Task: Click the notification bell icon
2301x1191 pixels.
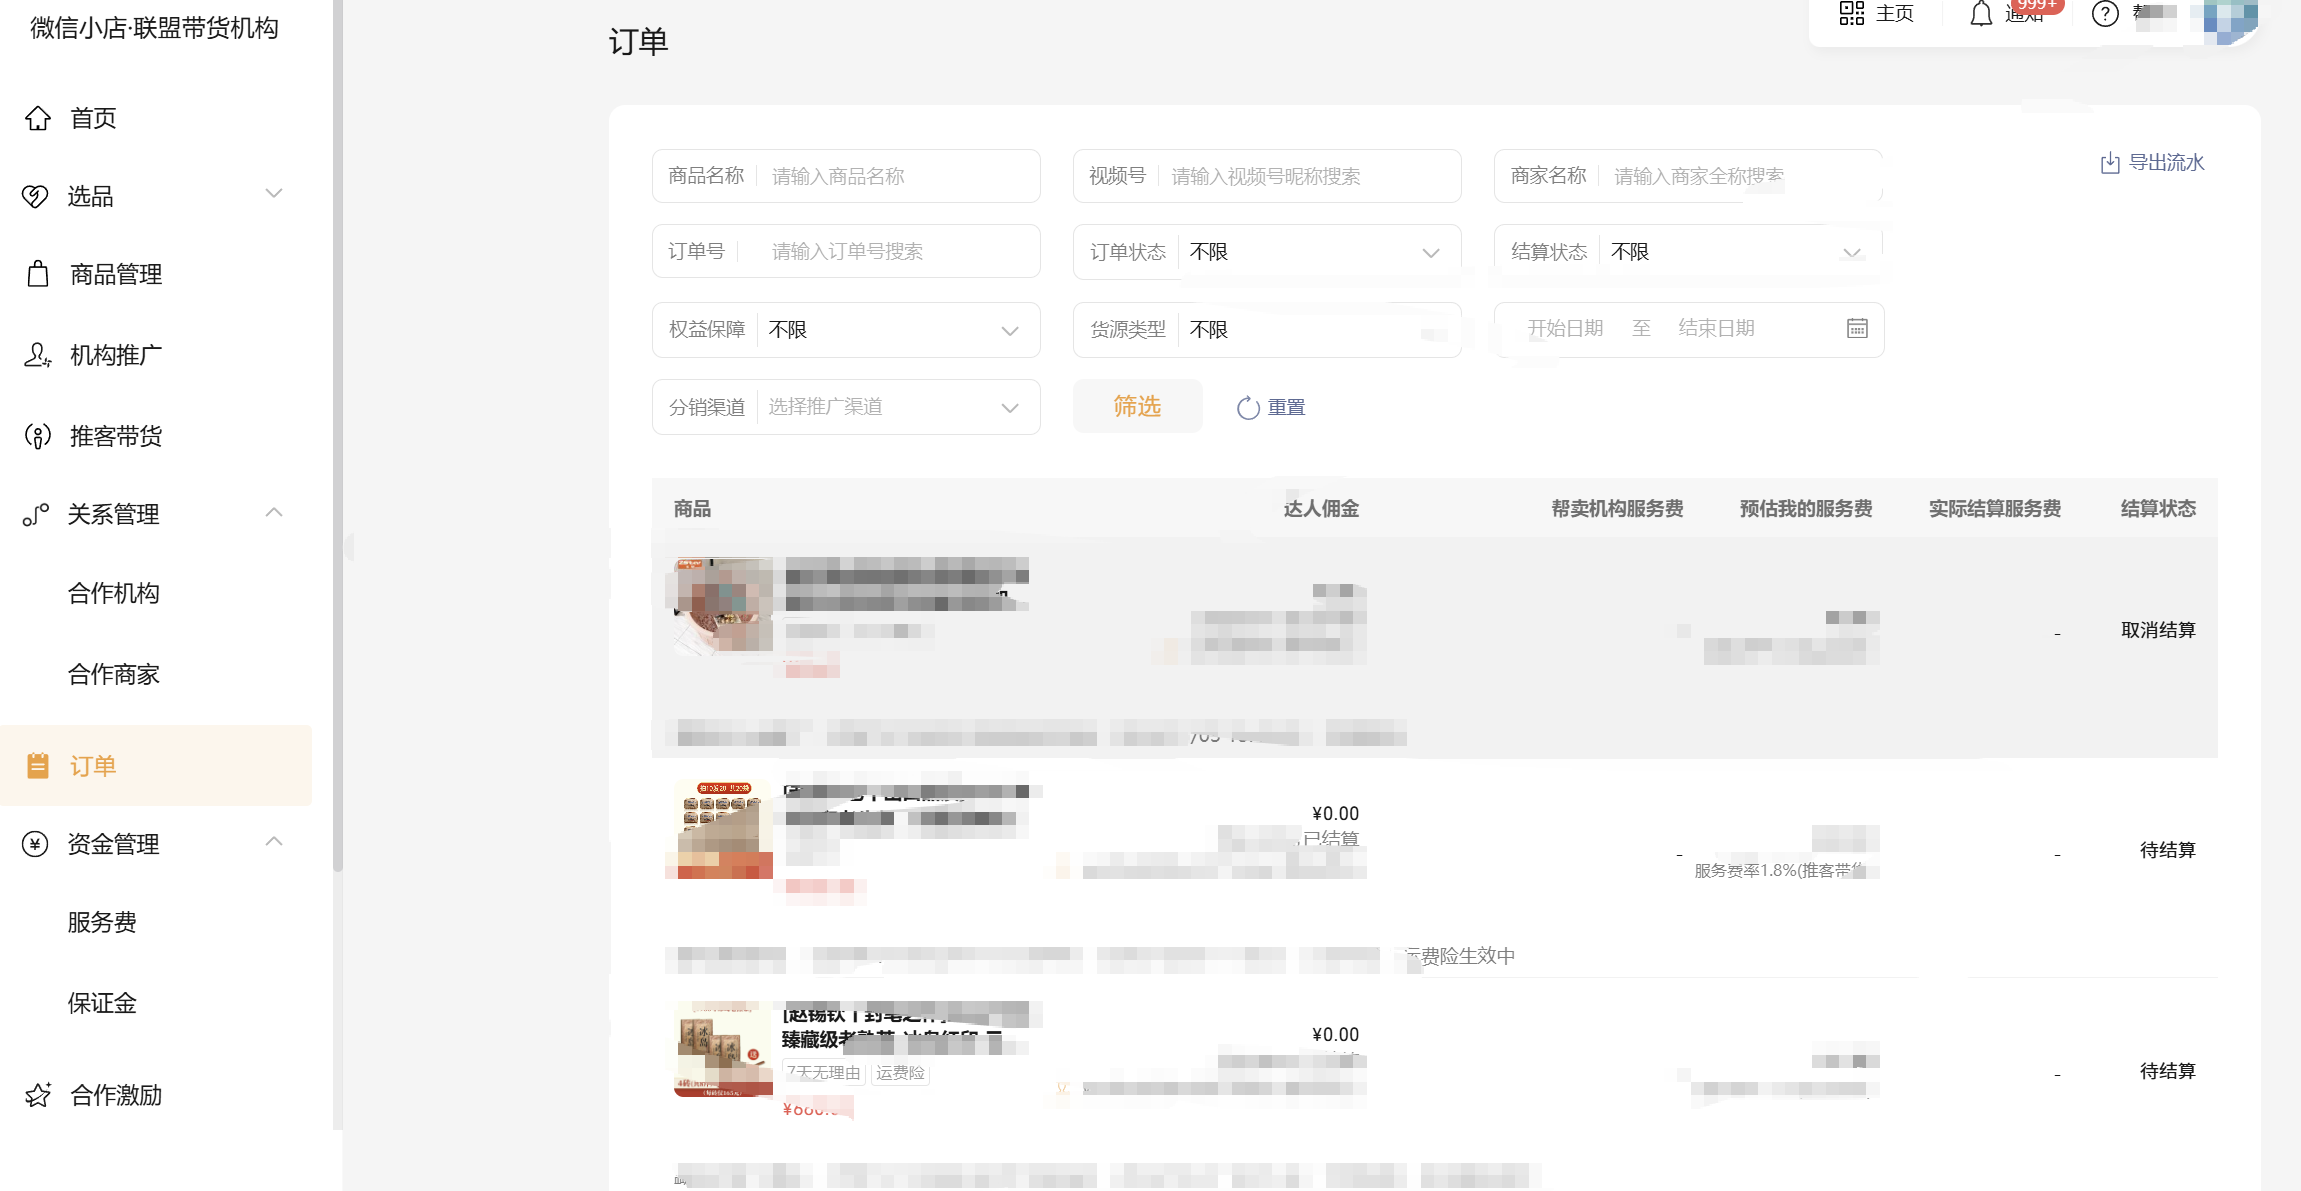Action: [1980, 14]
